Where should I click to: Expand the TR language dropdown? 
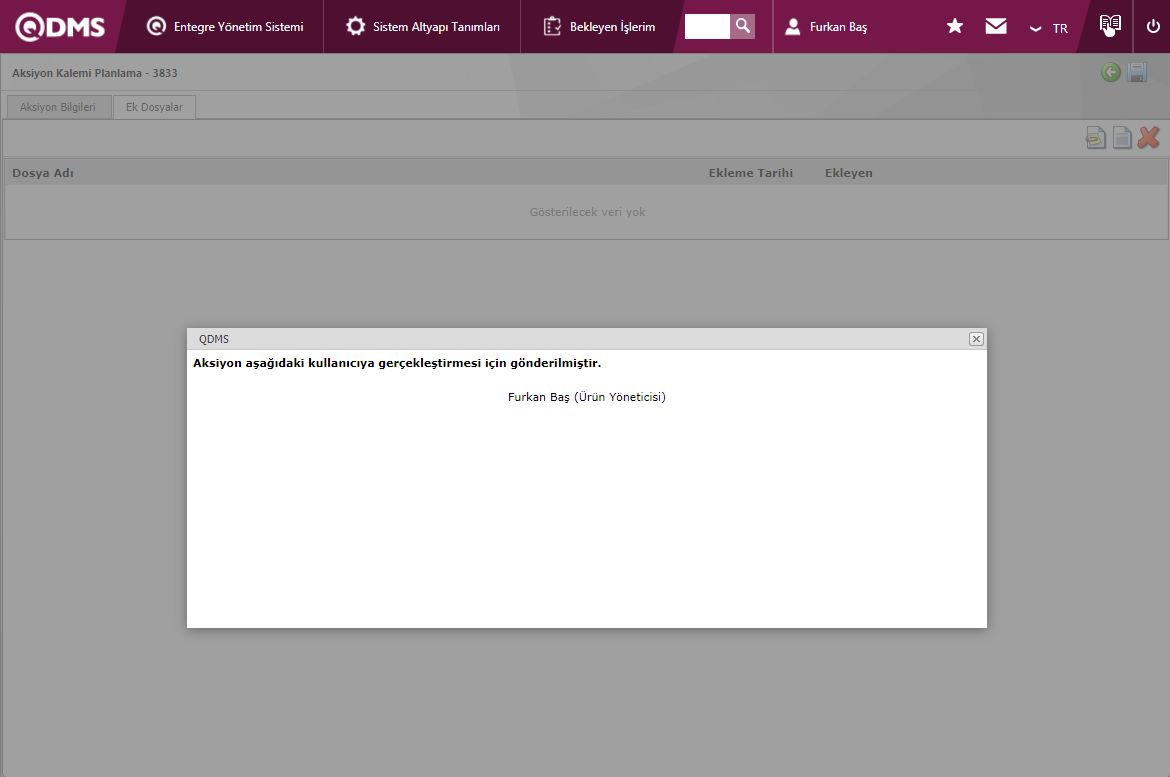1048,28
